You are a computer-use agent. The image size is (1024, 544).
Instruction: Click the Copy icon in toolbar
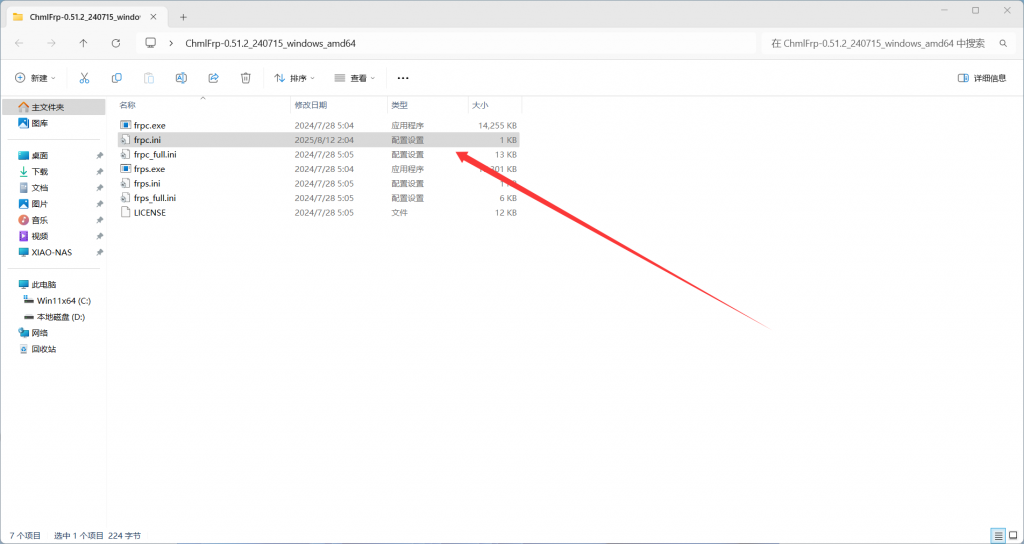click(x=117, y=78)
